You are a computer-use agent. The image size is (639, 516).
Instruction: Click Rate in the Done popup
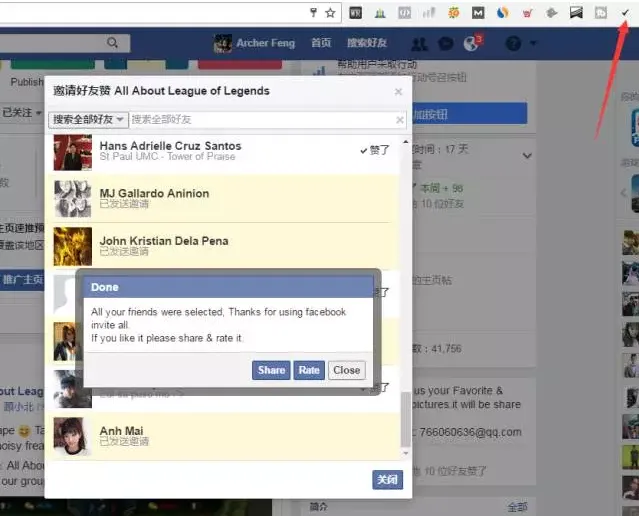point(309,370)
